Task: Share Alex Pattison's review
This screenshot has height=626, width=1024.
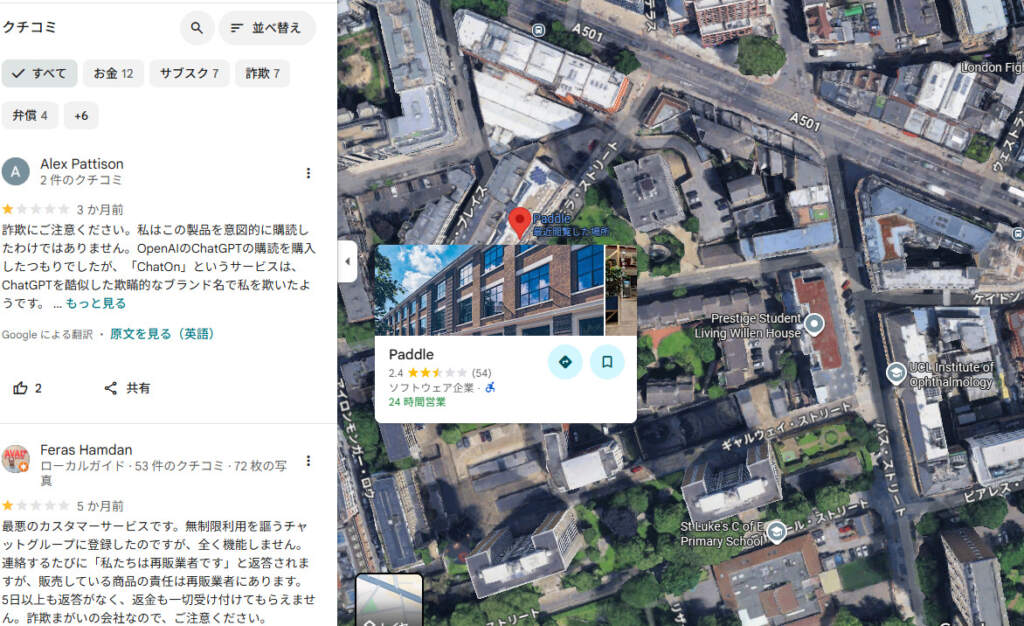Action: click(x=127, y=388)
